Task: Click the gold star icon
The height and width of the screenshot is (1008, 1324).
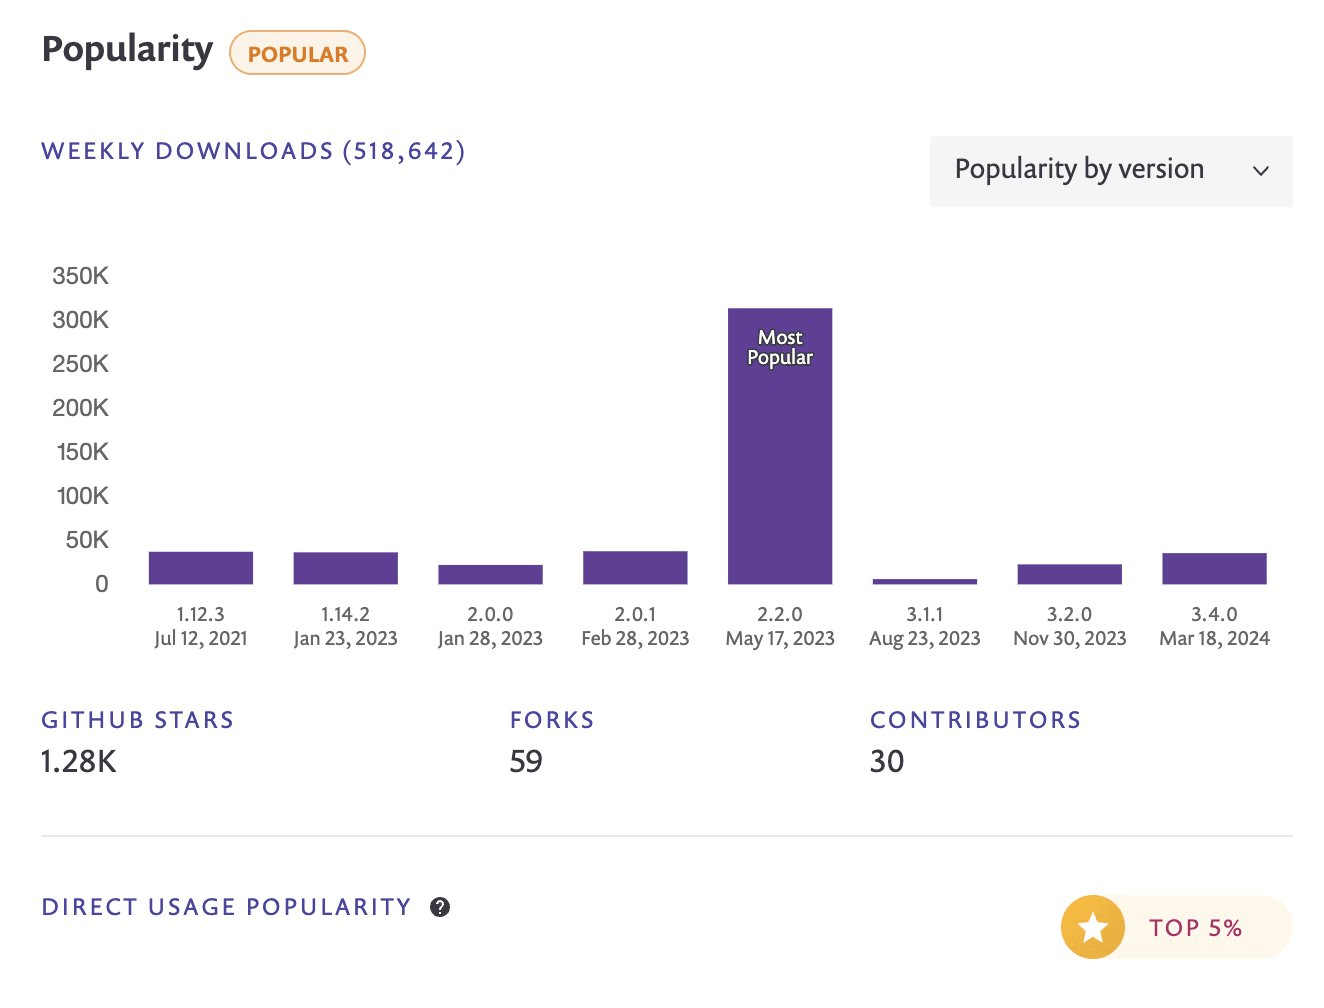Action: (1093, 927)
